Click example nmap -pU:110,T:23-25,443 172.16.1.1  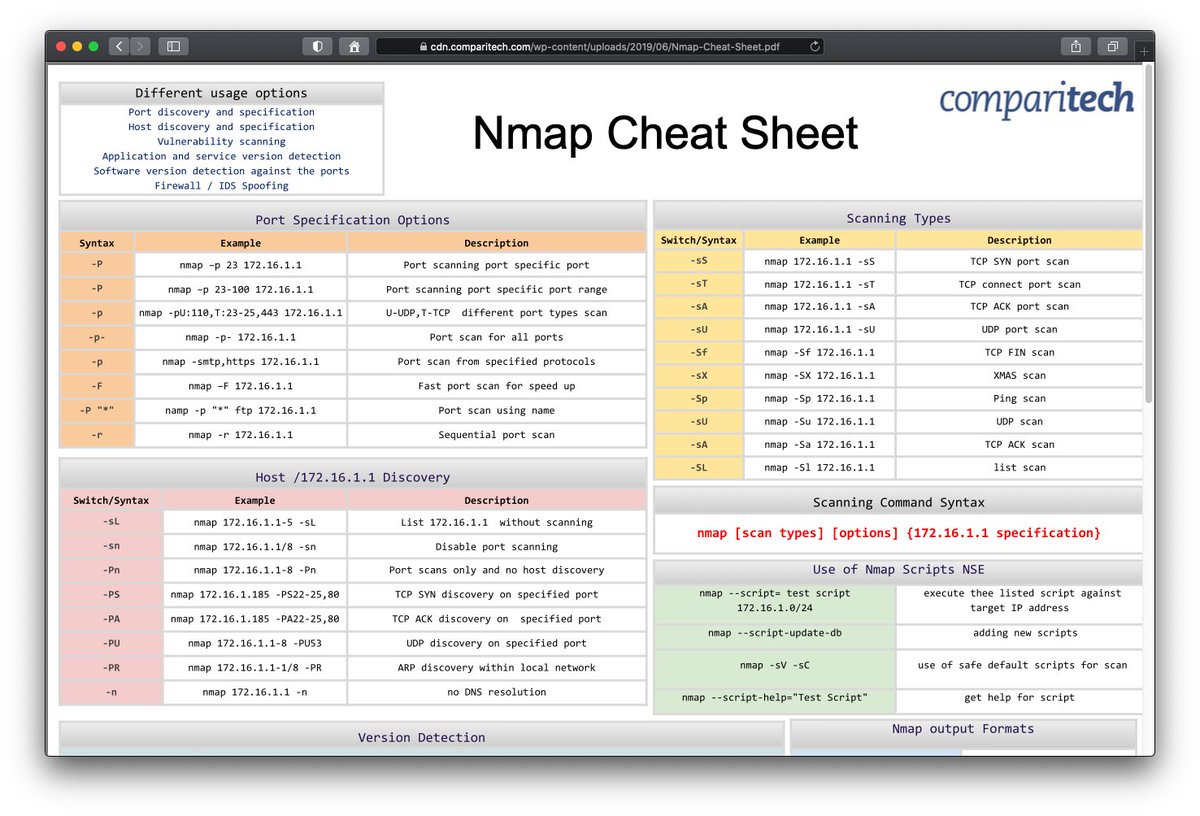pyautogui.click(x=241, y=313)
